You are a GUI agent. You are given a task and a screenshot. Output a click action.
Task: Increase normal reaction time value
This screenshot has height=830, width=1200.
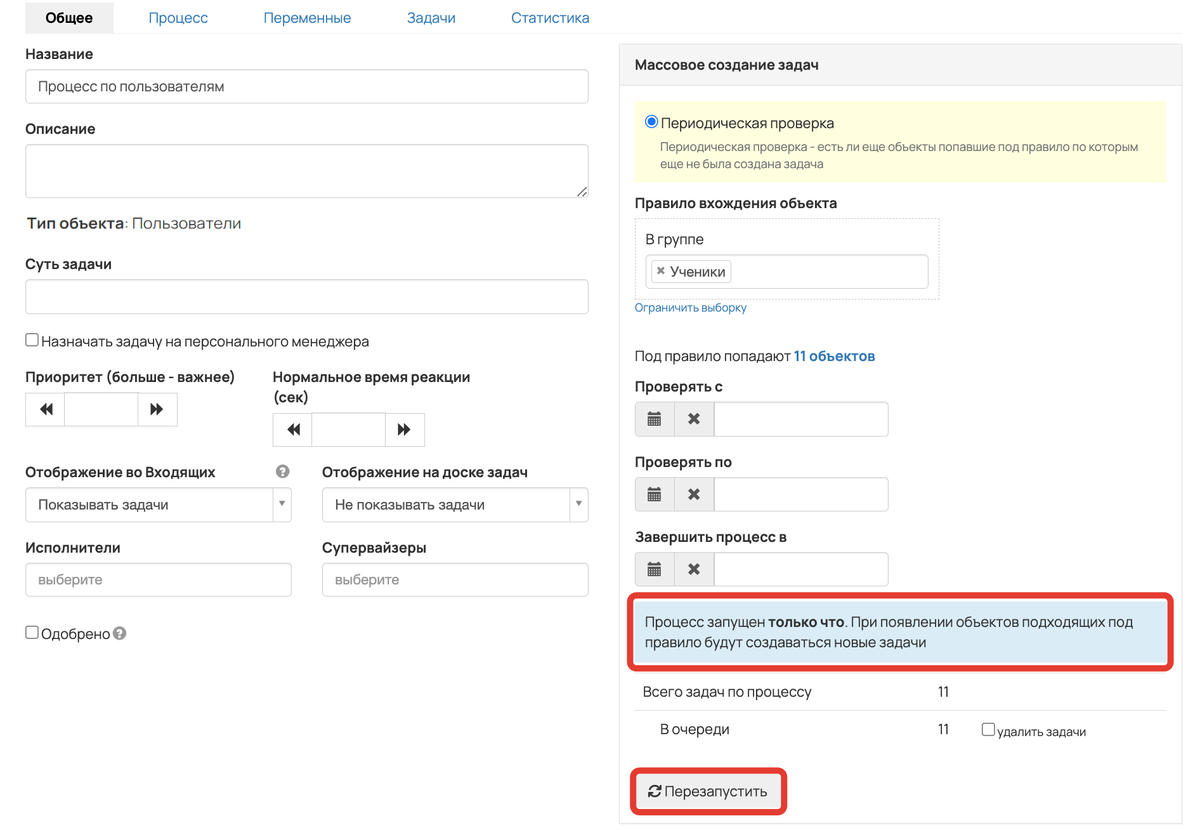404,430
